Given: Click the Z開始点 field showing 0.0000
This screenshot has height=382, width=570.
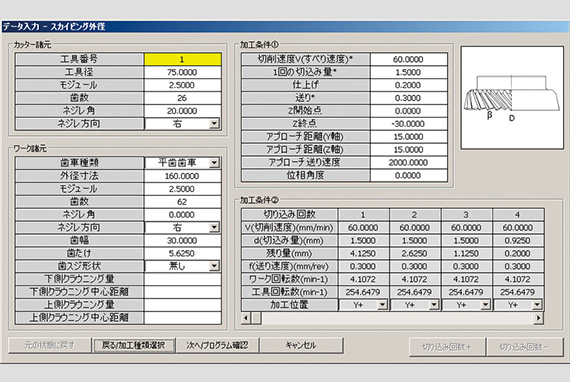Looking at the screenshot, I should tap(409, 111).
